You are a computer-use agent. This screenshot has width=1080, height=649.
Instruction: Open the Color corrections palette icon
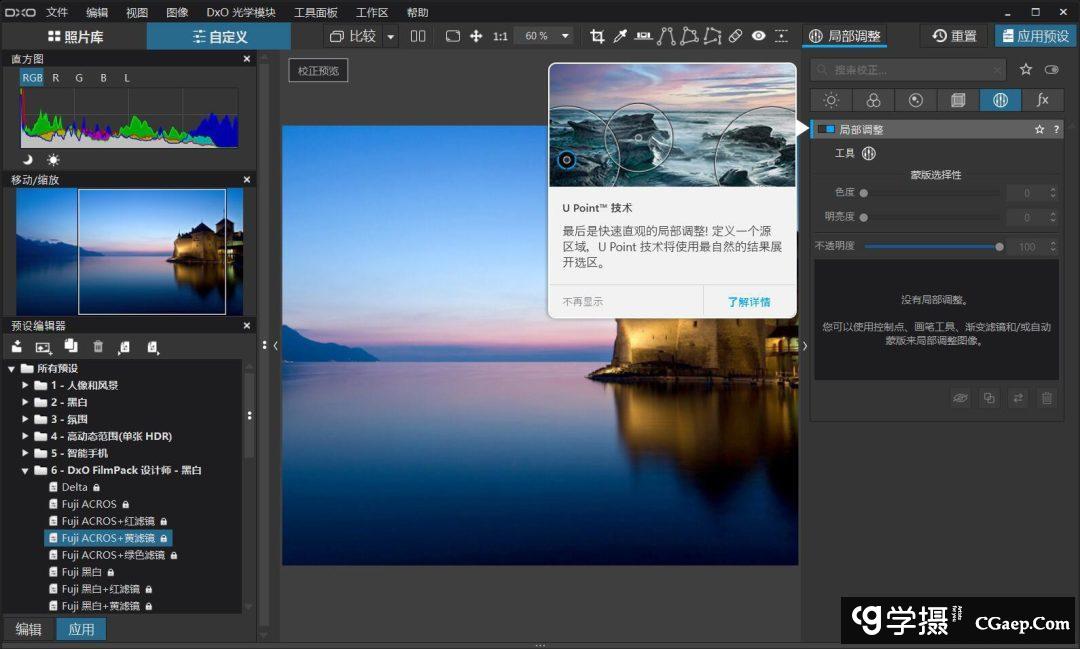click(873, 100)
